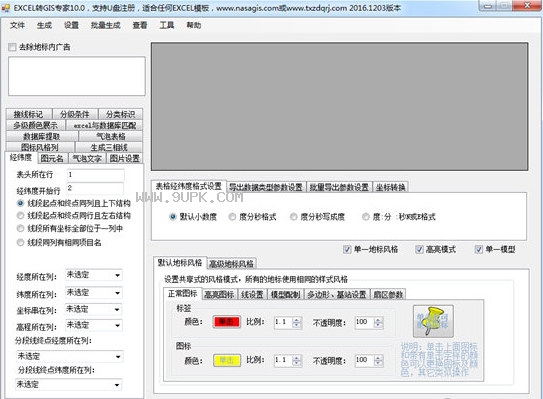Click the 标签 不透明度 spinner field
Screen dimensions: 543x399
(x=368, y=322)
